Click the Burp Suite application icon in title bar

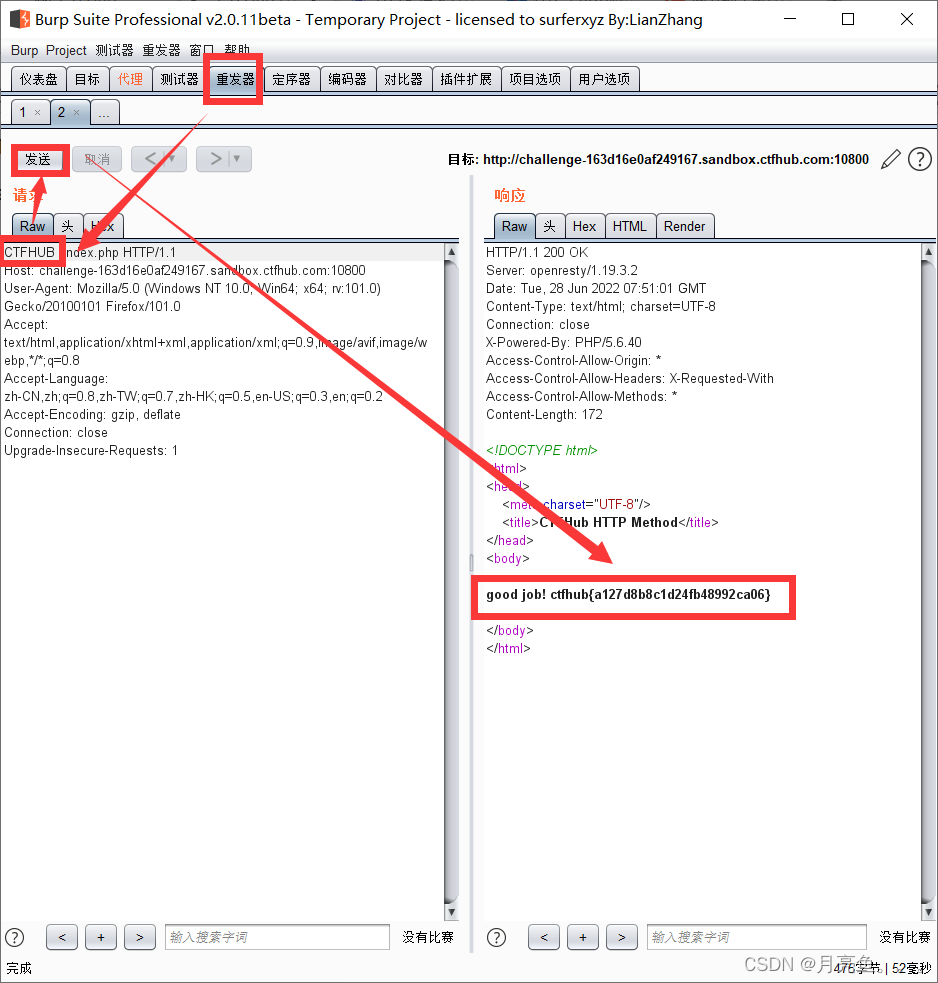(20, 19)
